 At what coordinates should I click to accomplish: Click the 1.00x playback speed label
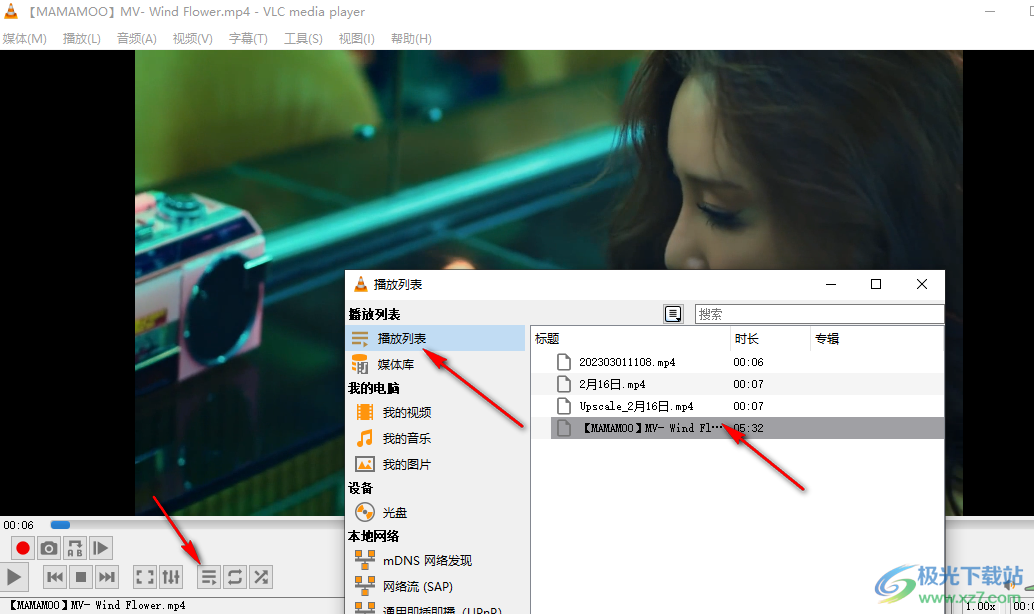coord(981,605)
